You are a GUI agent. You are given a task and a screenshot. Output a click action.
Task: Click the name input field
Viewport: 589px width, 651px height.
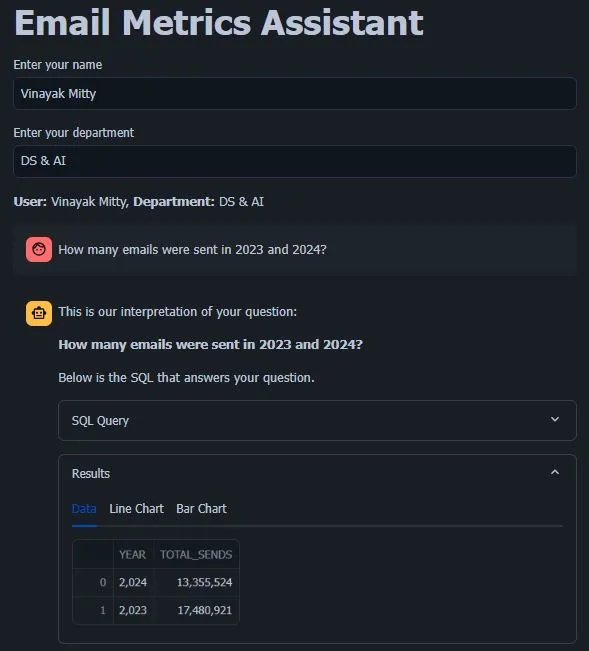click(x=295, y=94)
